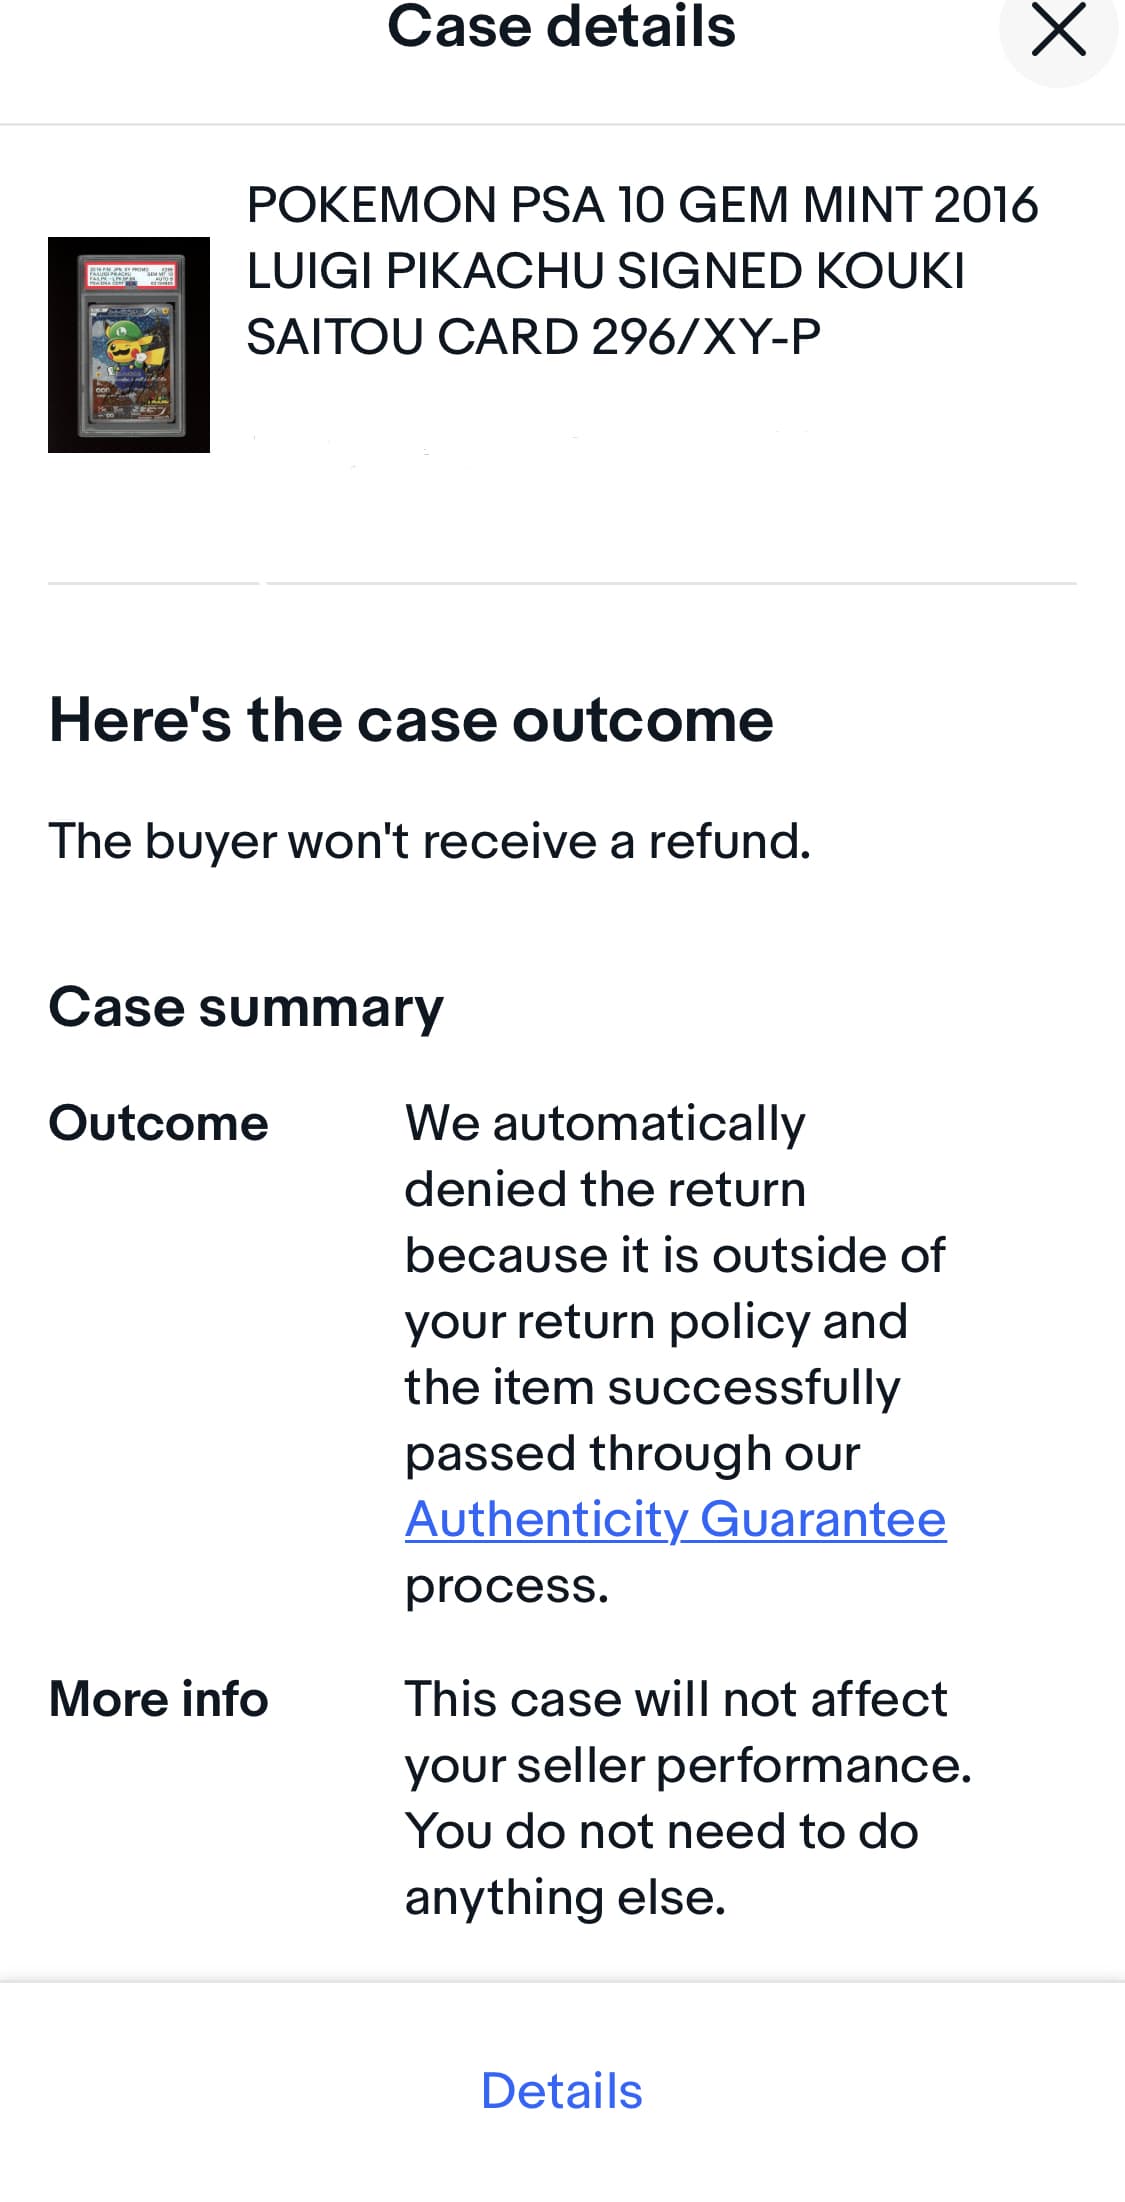Follow the Authenticity Guarantee link
The height and width of the screenshot is (2202, 1125).
[675, 1519]
